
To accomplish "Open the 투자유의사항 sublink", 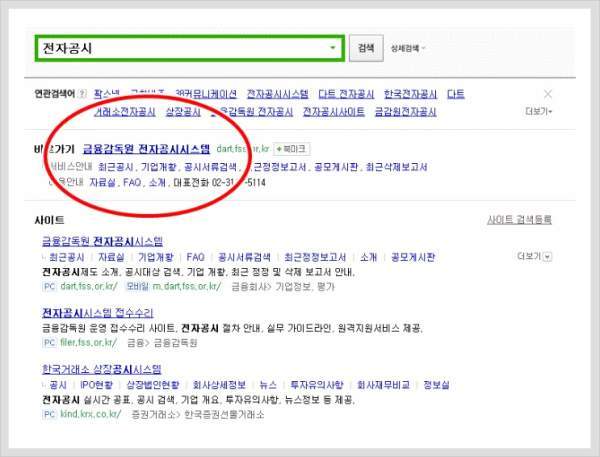I will (x=317, y=385).
